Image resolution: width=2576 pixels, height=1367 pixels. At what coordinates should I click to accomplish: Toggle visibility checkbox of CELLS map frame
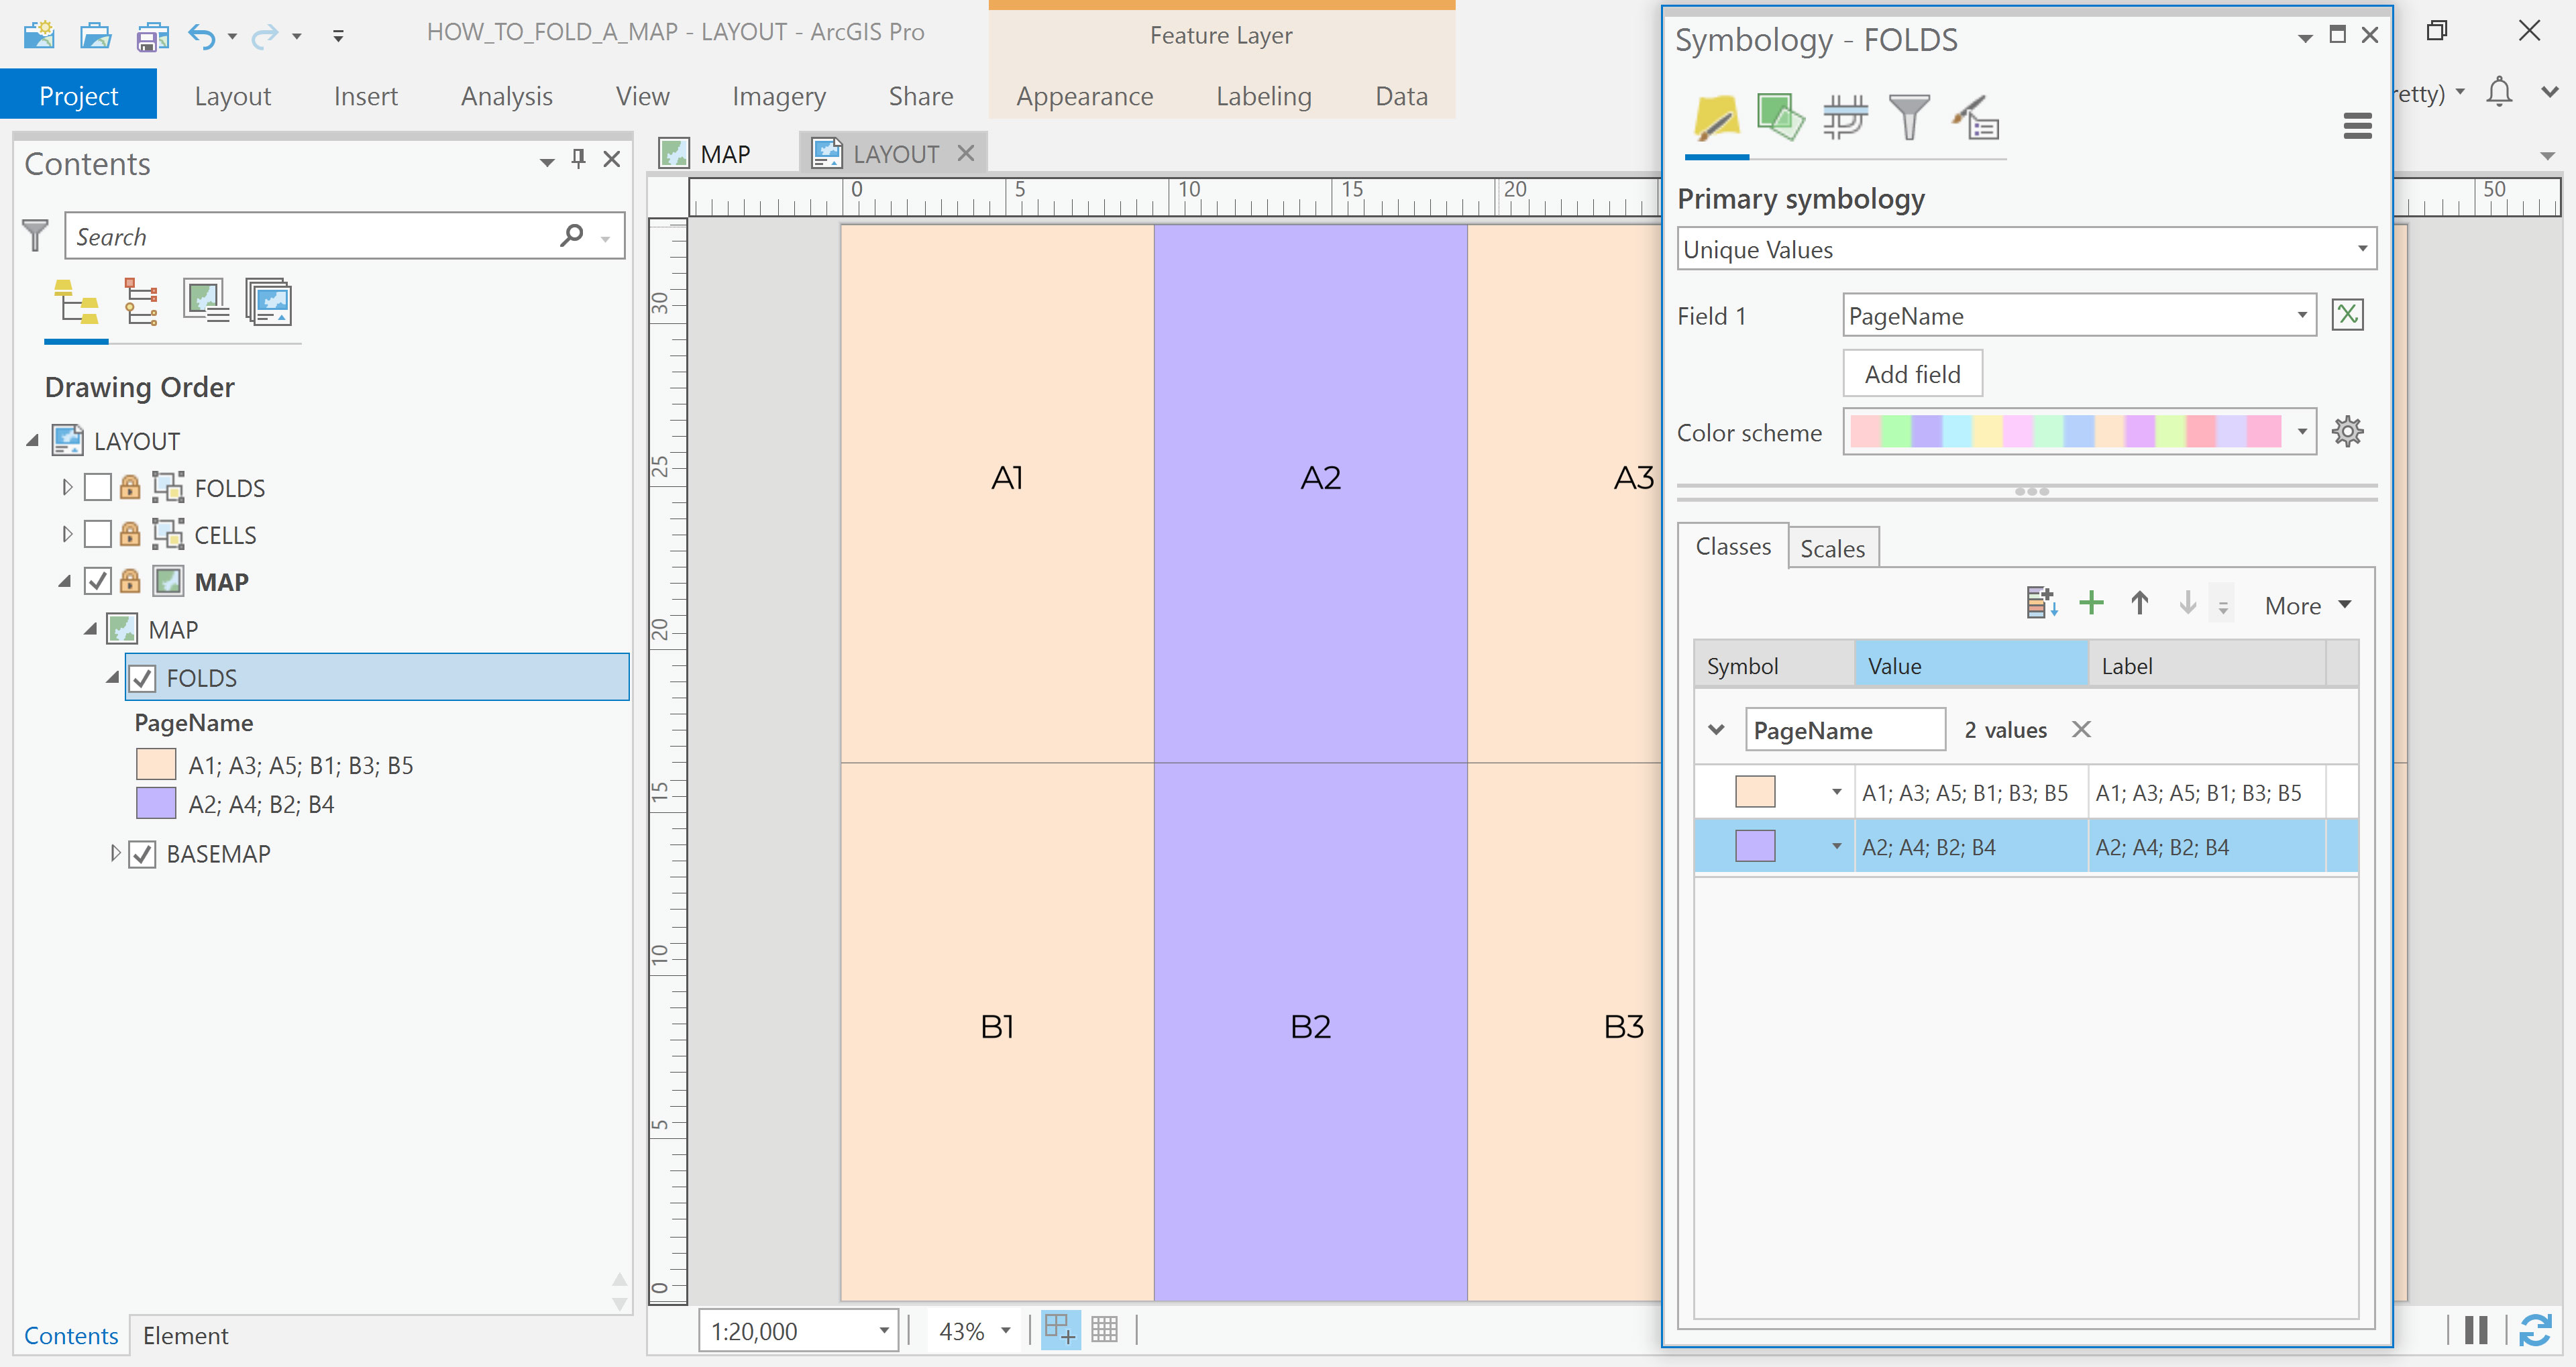(98, 535)
